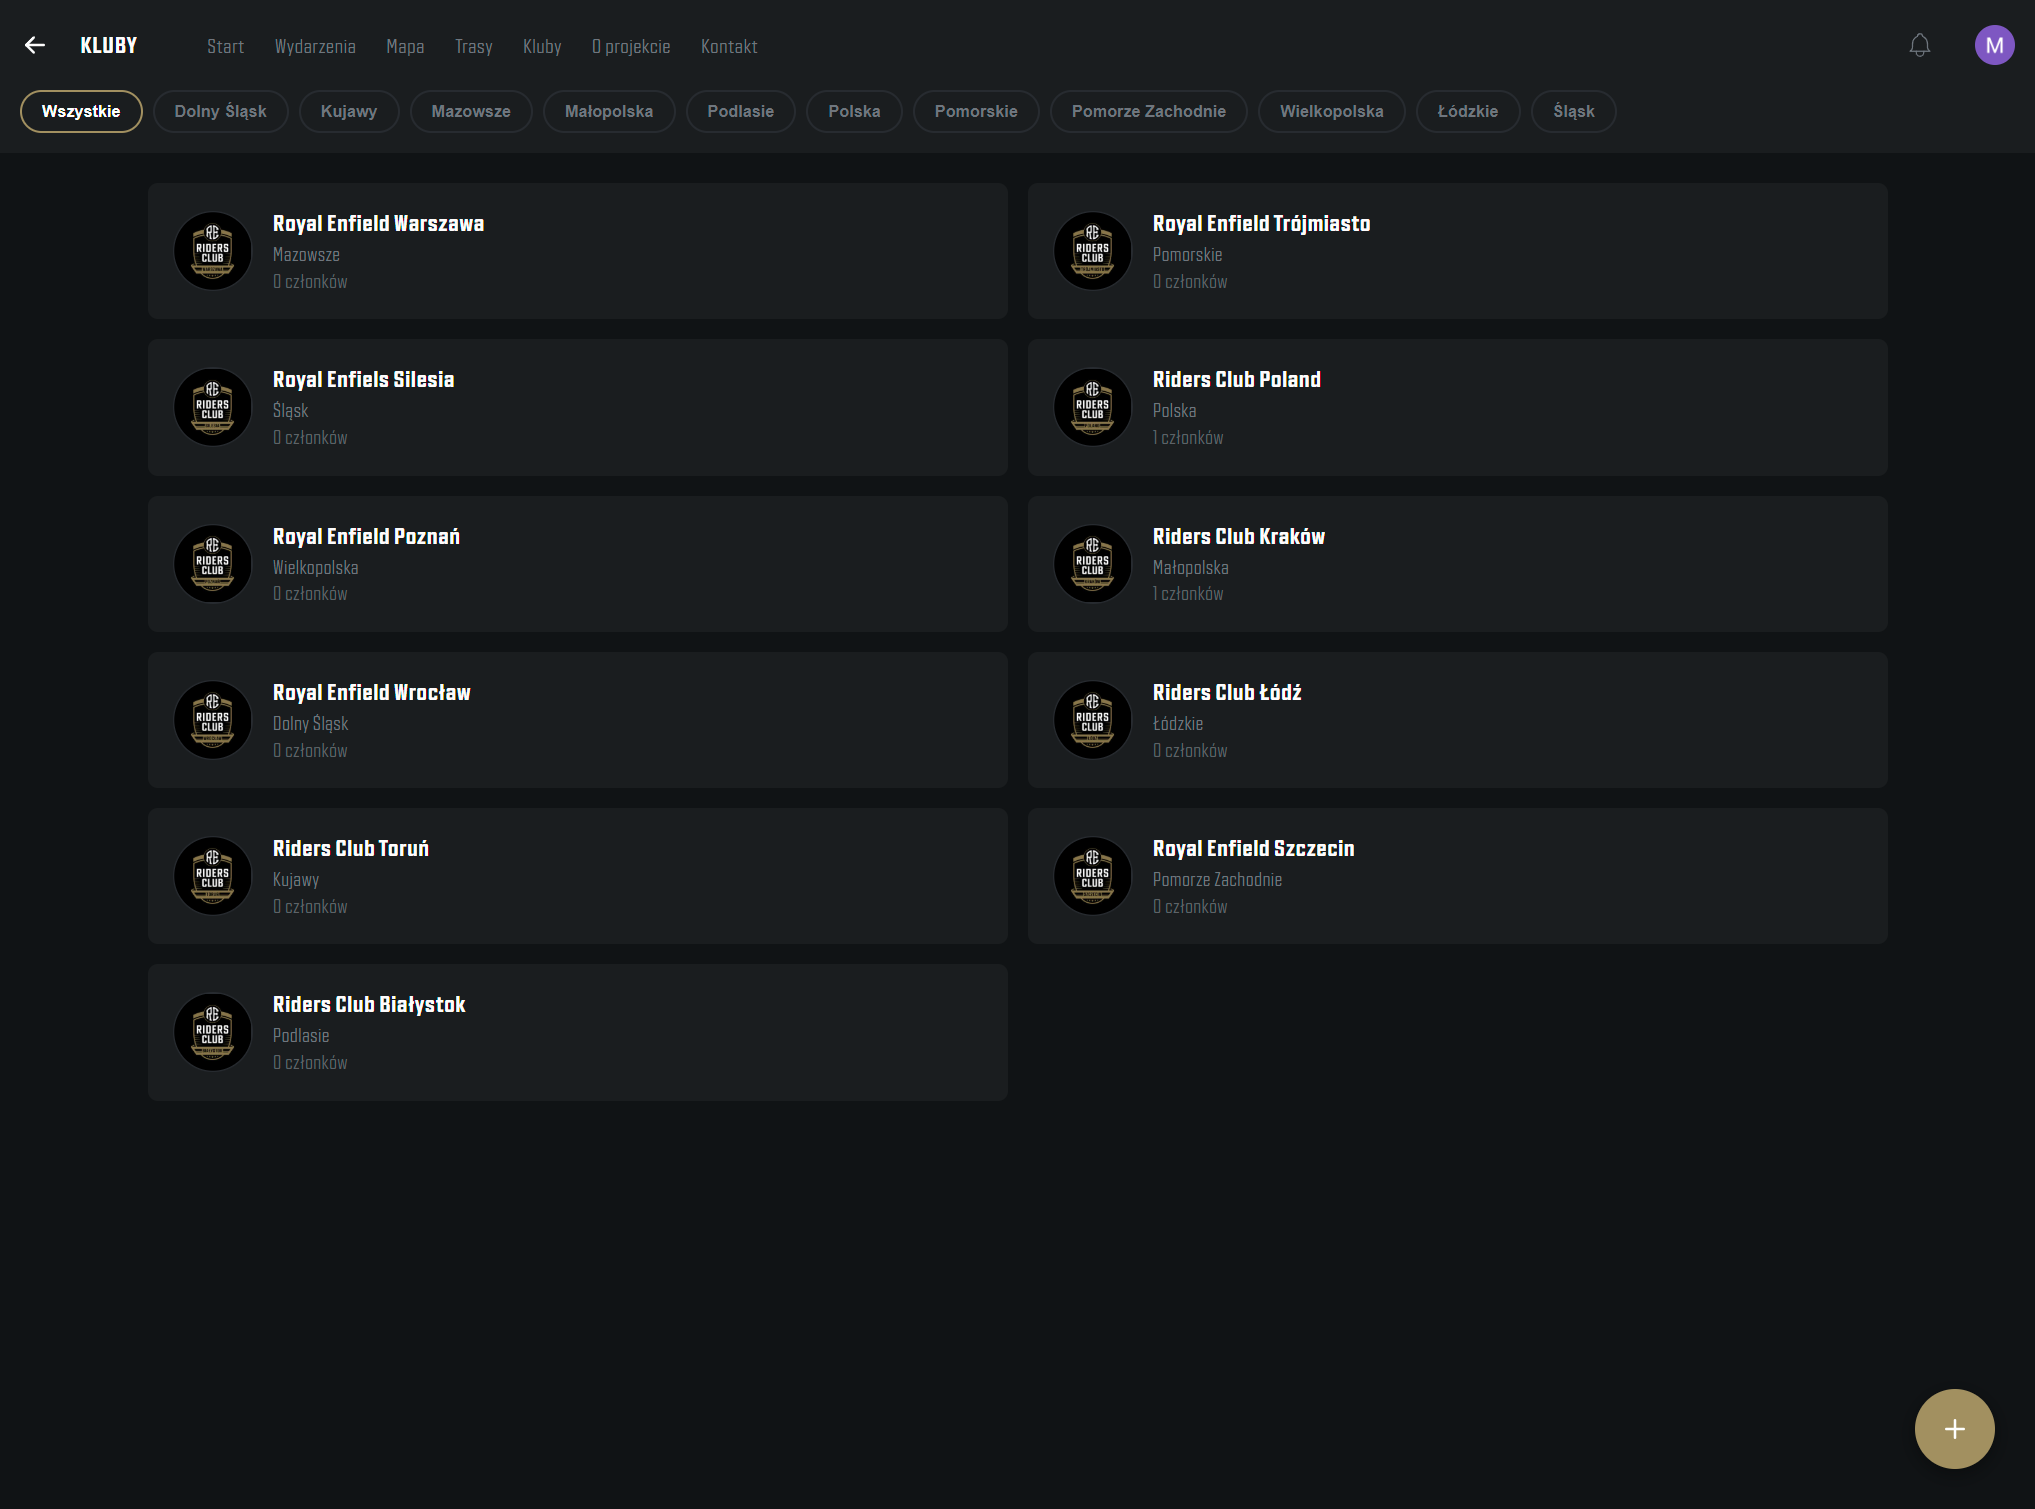Open the Mapa page

[x=405, y=46]
